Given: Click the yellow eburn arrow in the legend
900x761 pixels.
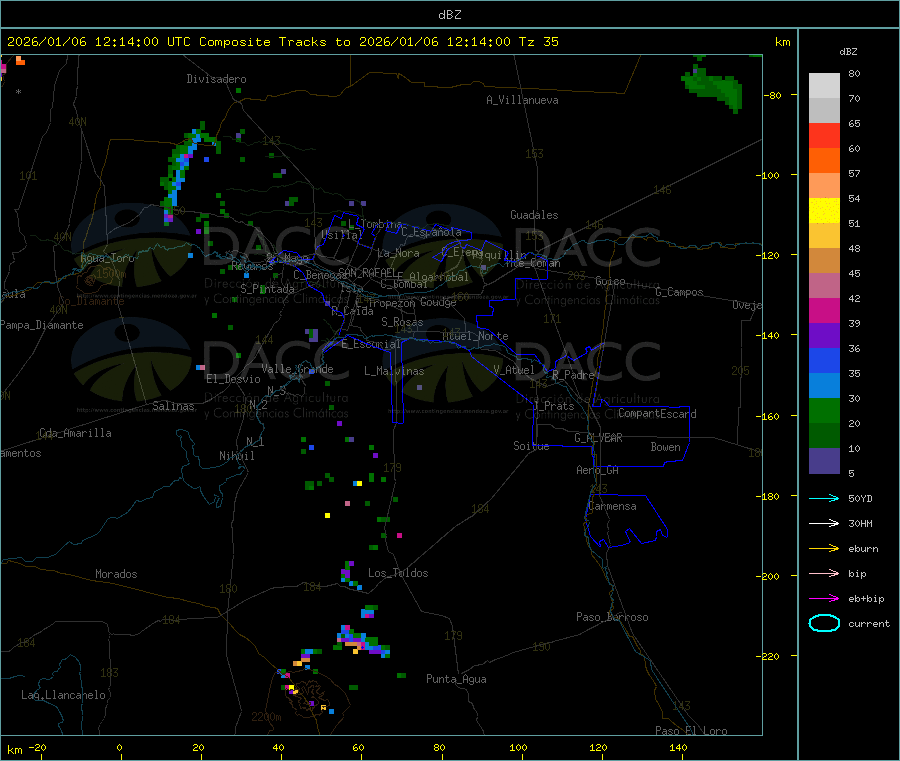Looking at the screenshot, I should 824,549.
